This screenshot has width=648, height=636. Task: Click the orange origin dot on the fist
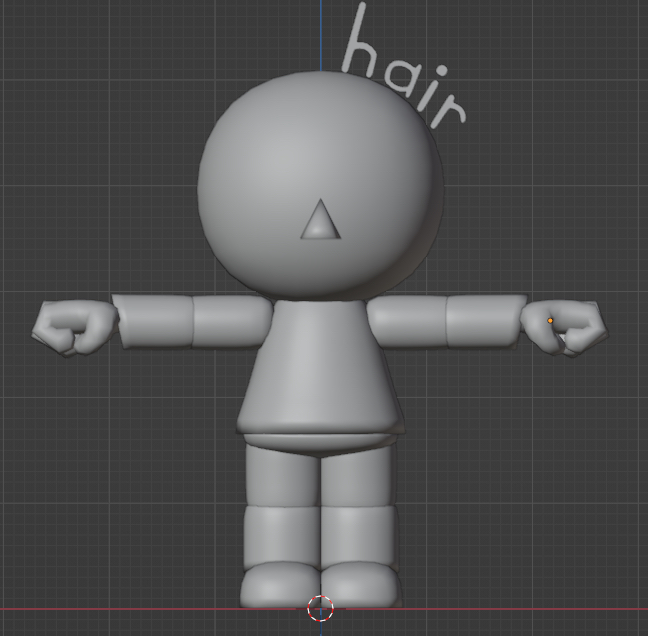[x=550, y=321]
